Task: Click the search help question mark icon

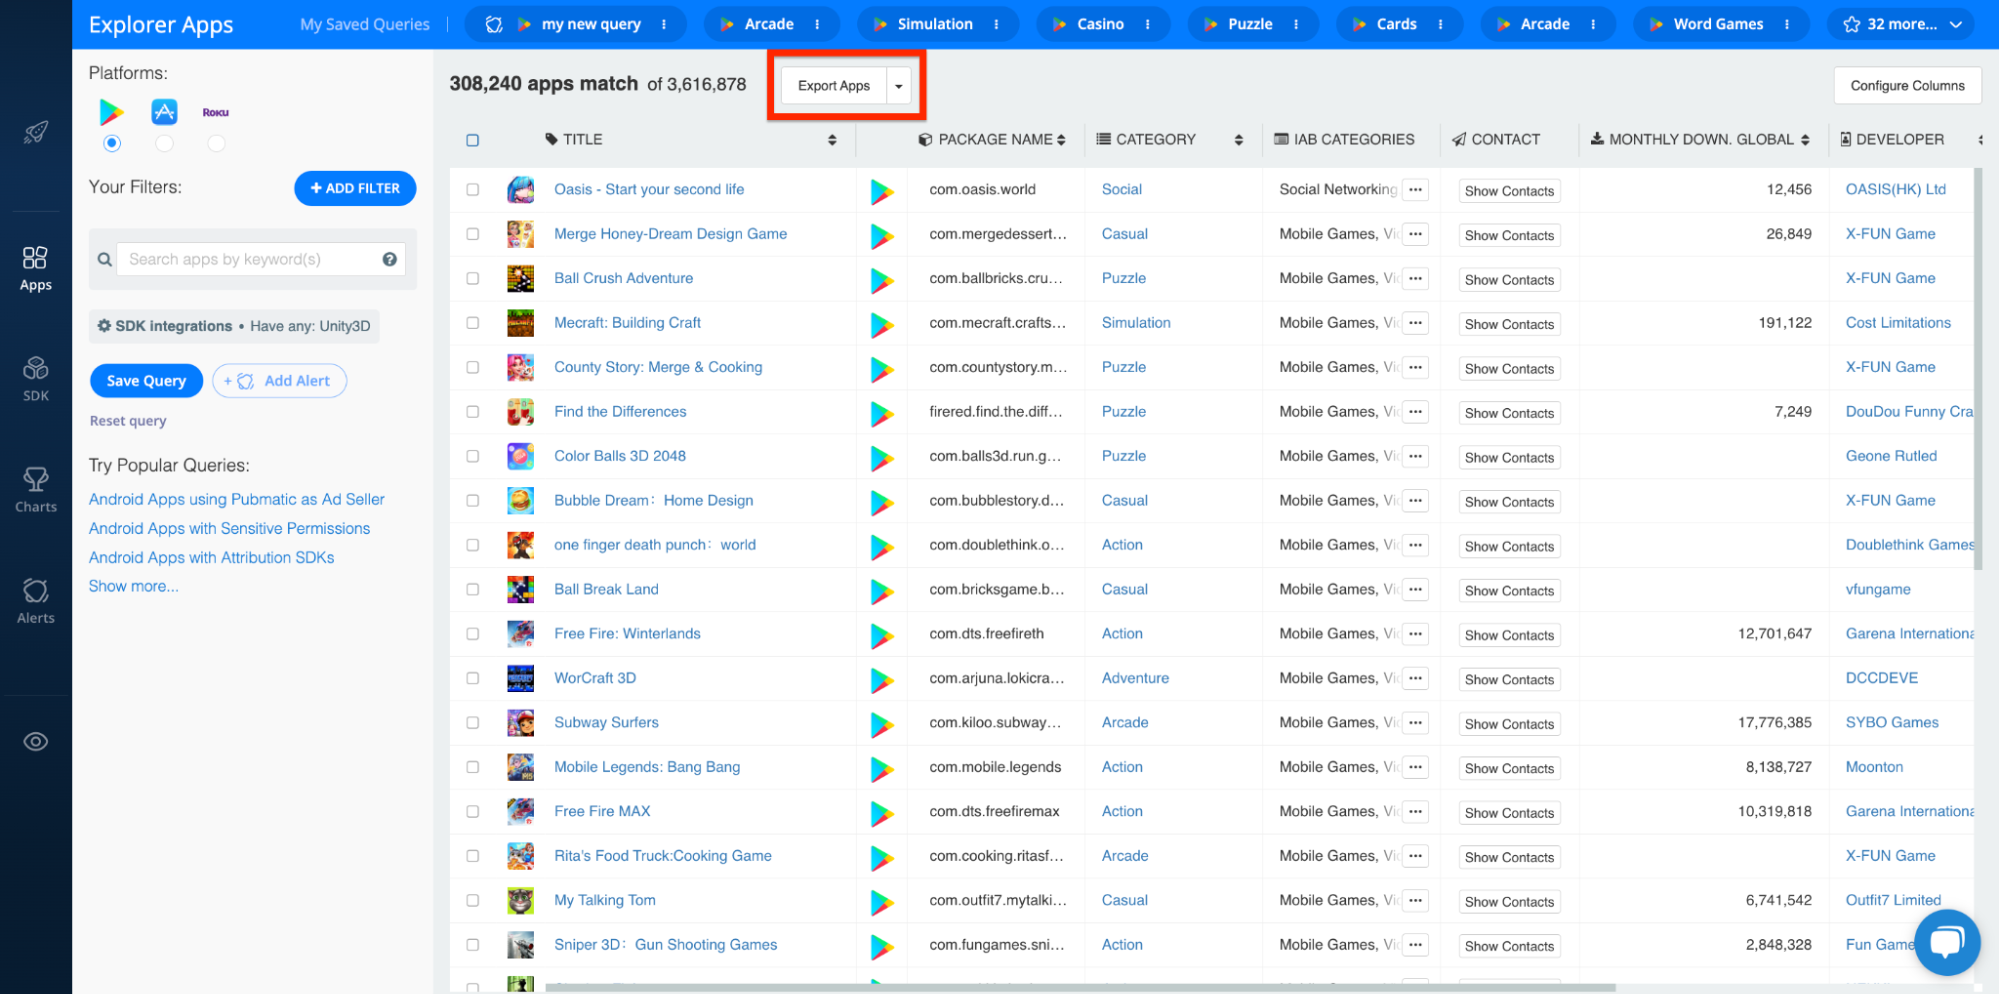Action: [389, 259]
